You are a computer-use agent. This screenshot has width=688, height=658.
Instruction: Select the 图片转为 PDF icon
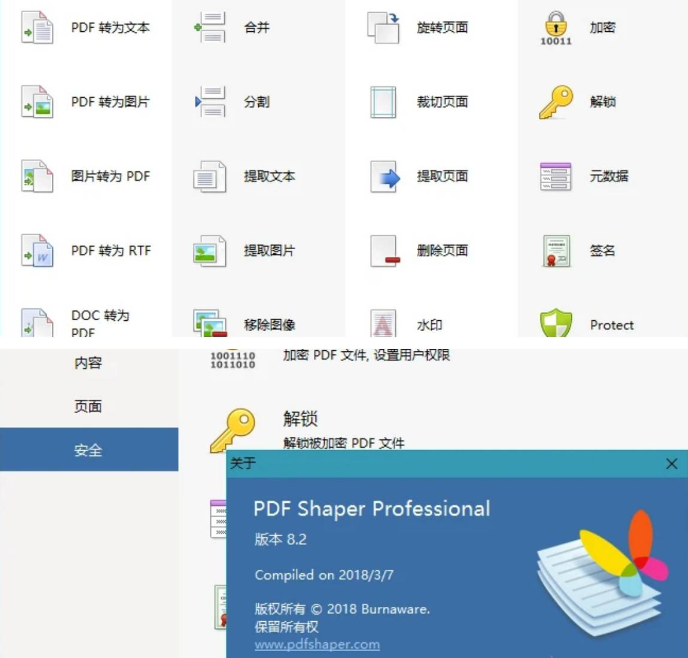[37, 176]
